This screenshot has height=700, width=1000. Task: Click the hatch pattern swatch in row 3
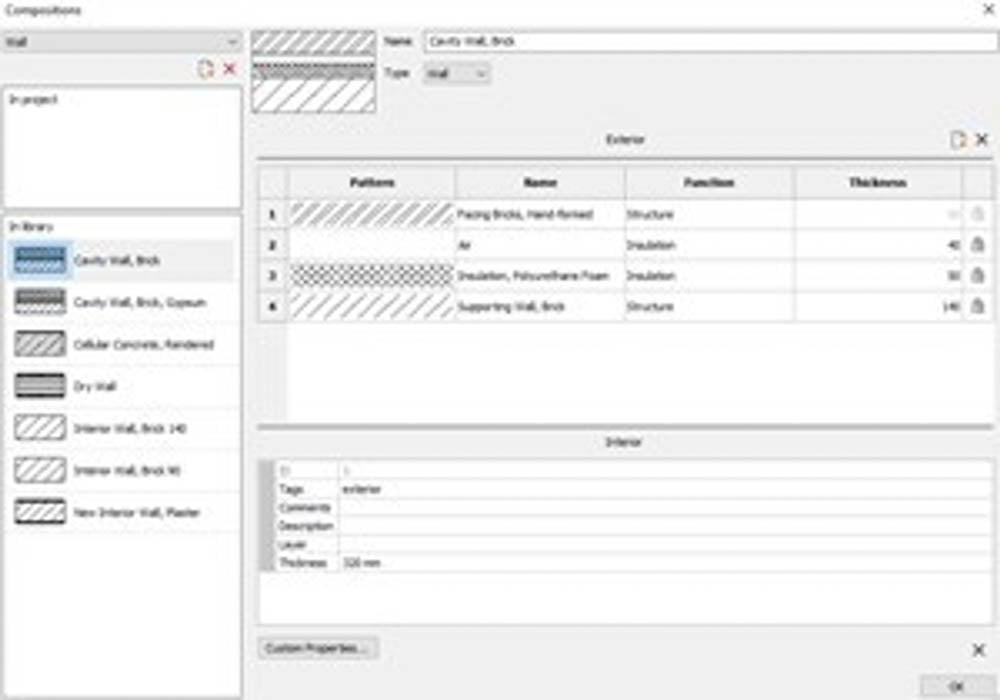coord(372,276)
